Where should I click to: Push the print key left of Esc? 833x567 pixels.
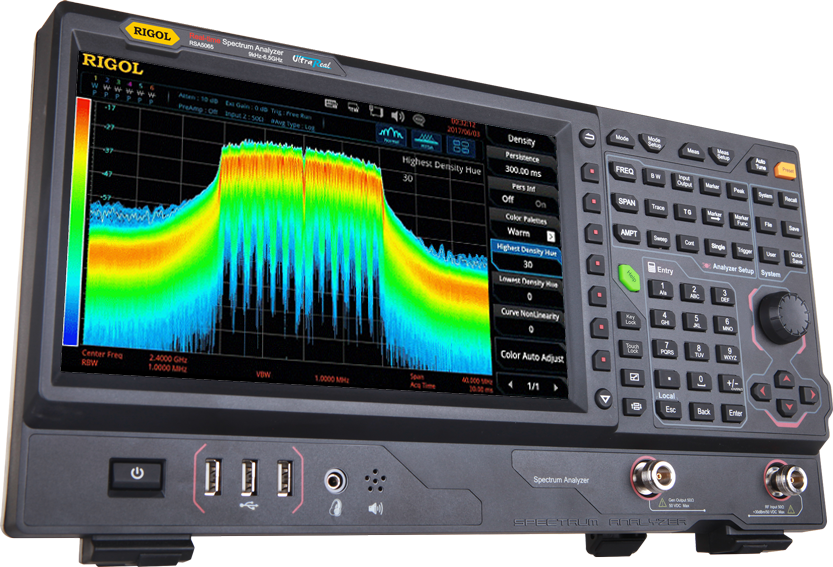click(x=635, y=407)
